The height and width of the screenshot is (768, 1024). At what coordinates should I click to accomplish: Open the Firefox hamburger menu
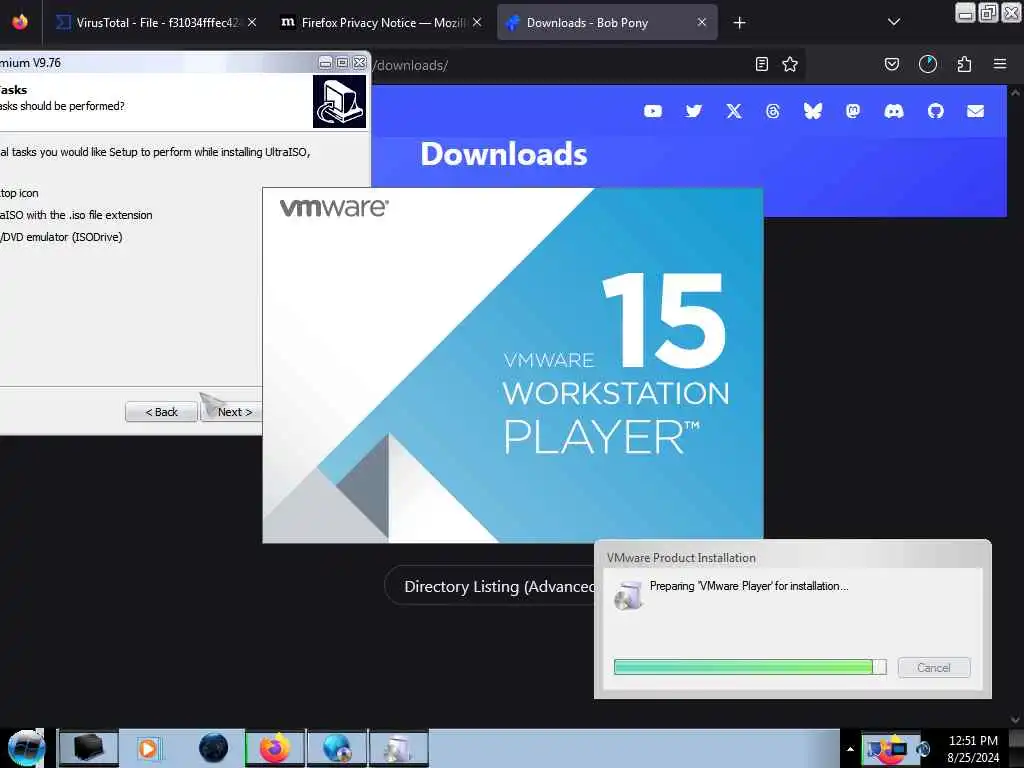pos(1000,63)
